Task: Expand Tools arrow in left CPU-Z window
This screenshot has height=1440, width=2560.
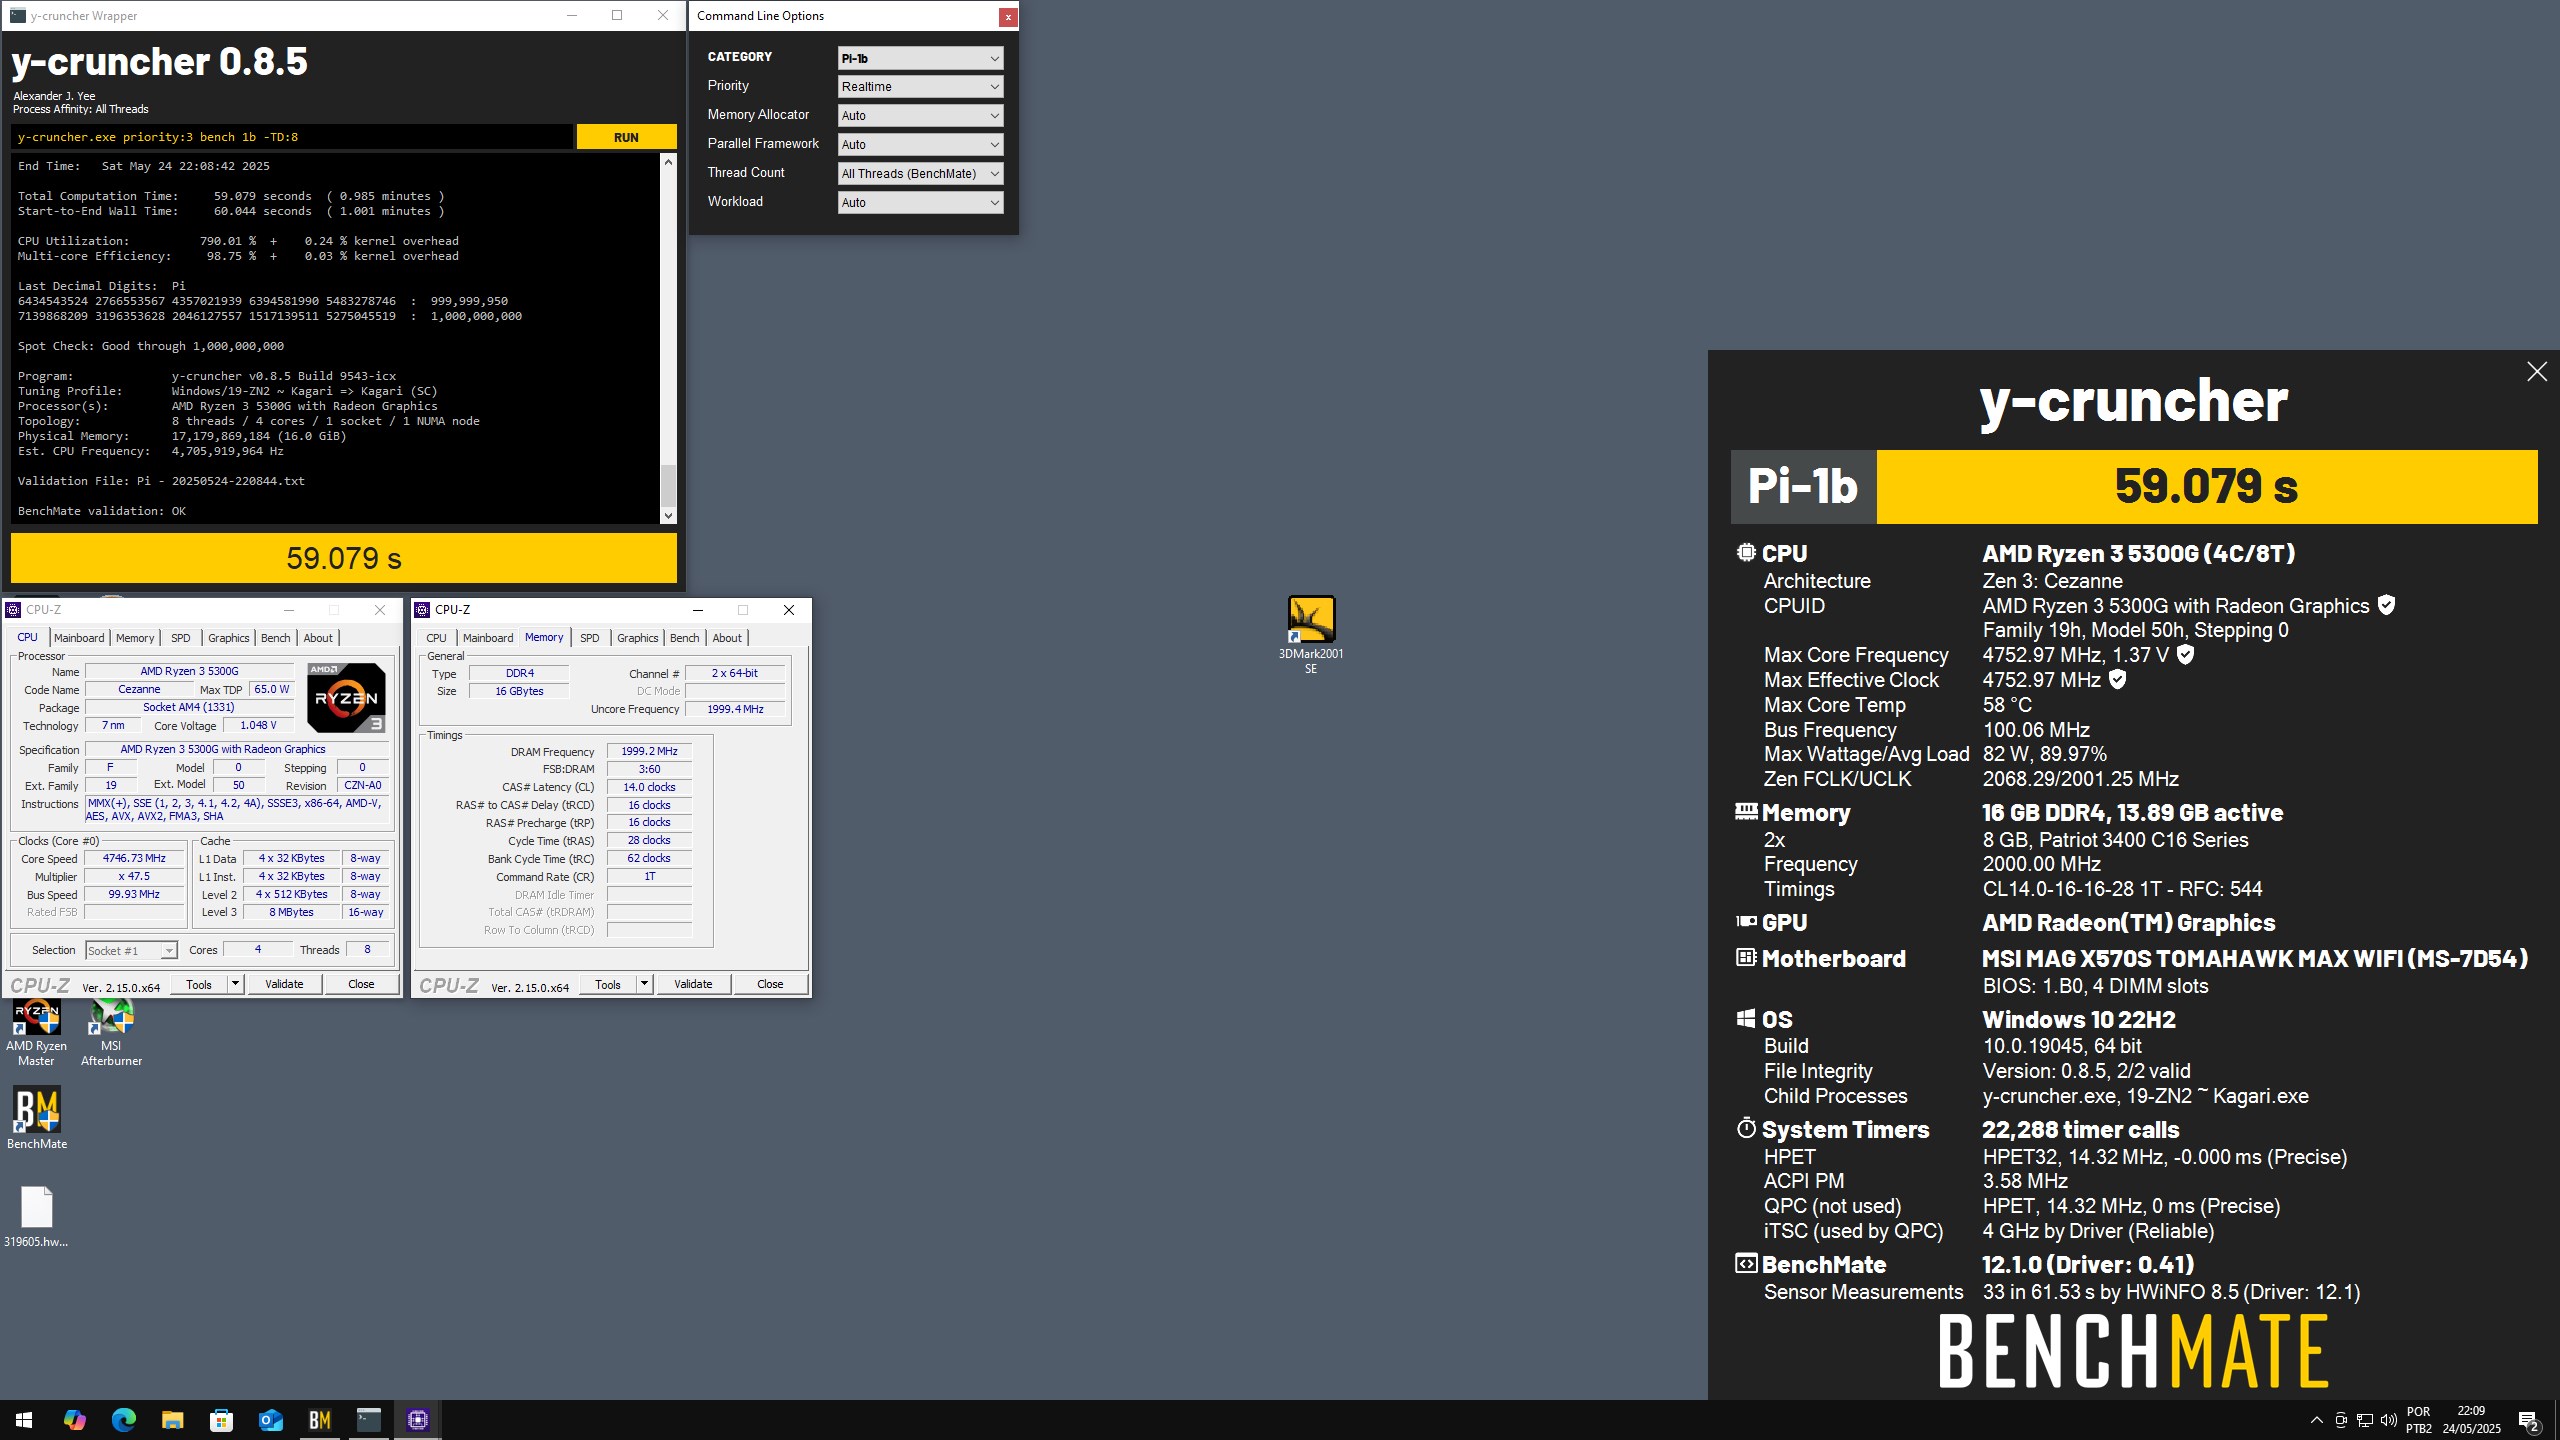Action: pyautogui.click(x=235, y=984)
